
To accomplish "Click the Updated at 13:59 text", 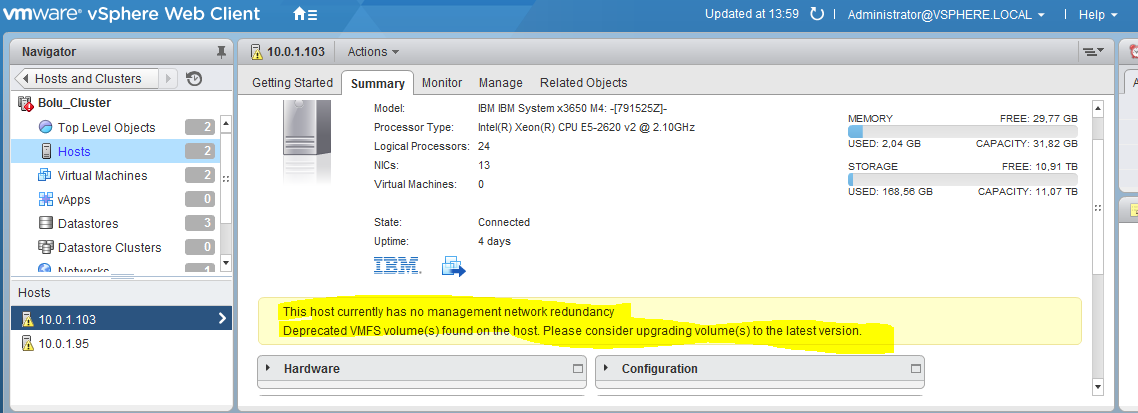I will tap(752, 14).
